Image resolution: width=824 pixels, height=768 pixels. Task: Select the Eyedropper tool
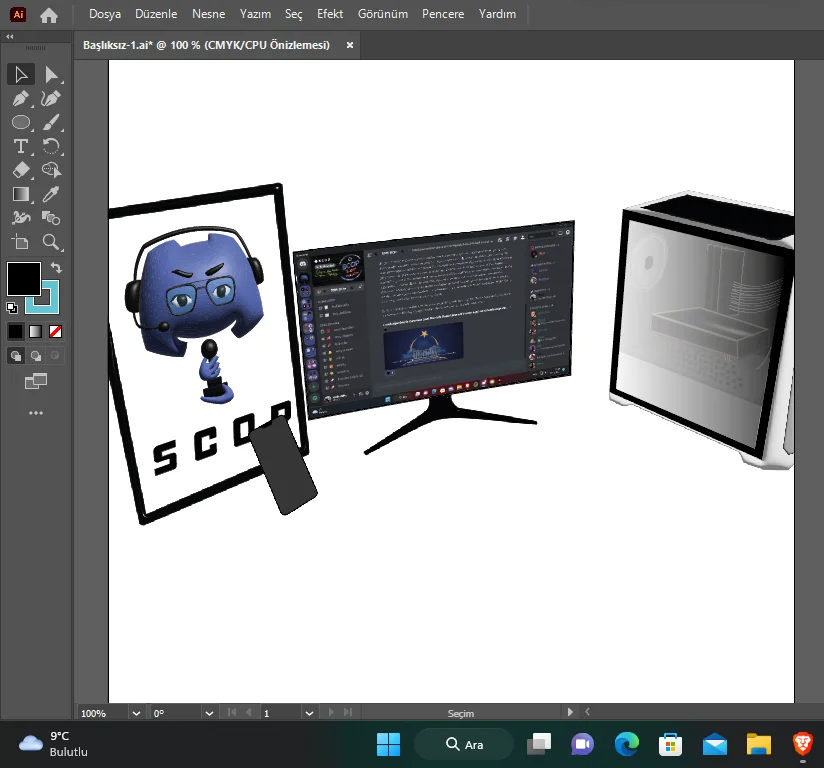pyautogui.click(x=51, y=194)
